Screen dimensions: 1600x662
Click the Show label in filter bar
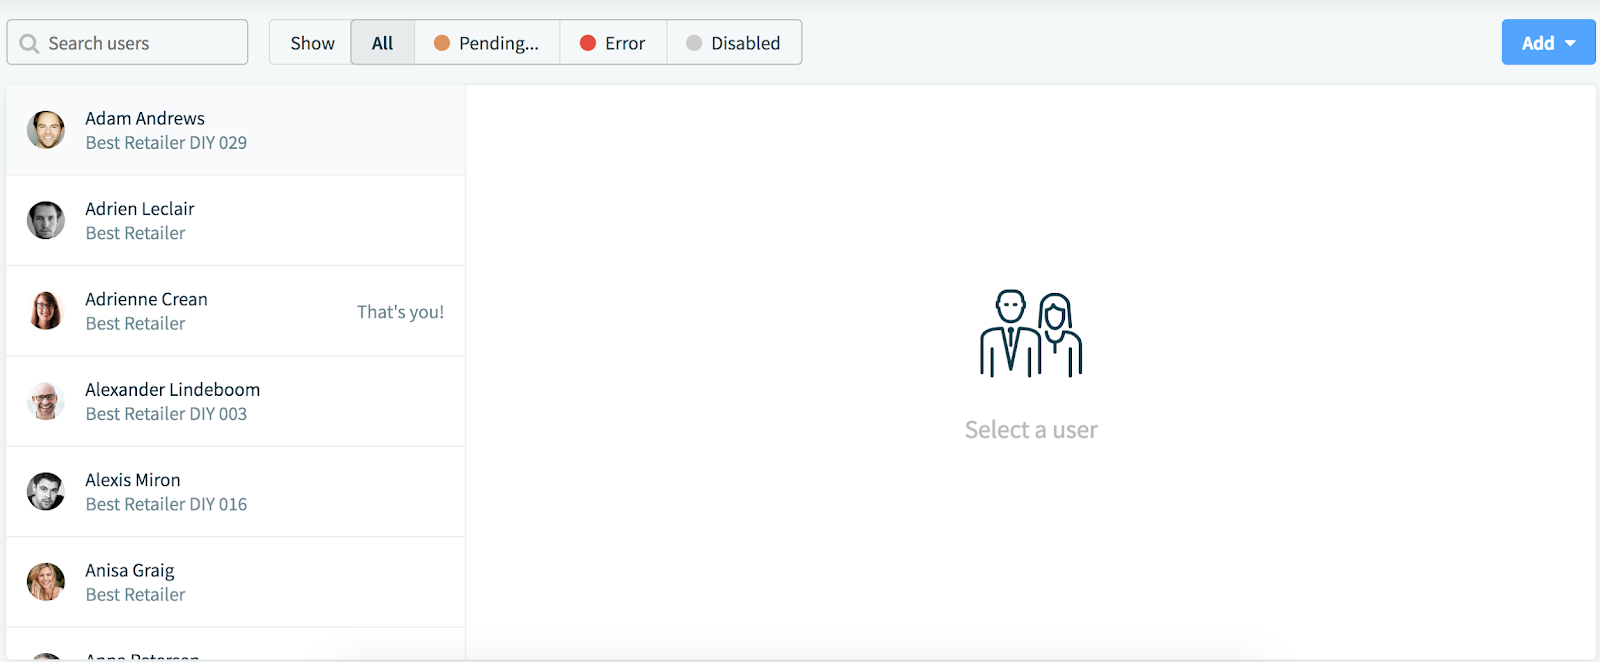pyautogui.click(x=312, y=43)
